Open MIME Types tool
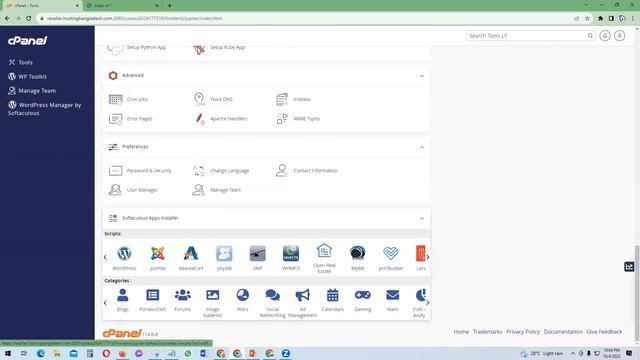 click(x=298, y=118)
